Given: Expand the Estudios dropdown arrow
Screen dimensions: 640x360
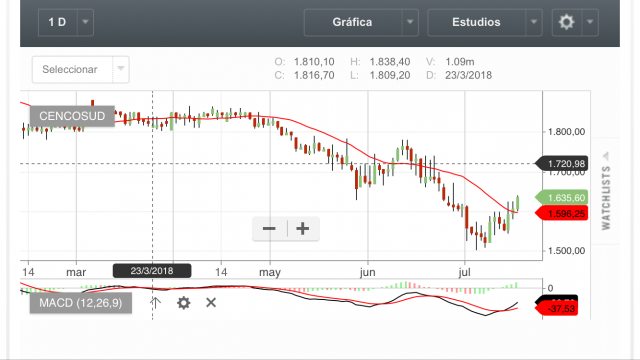Looking at the screenshot, I should coord(534,22).
